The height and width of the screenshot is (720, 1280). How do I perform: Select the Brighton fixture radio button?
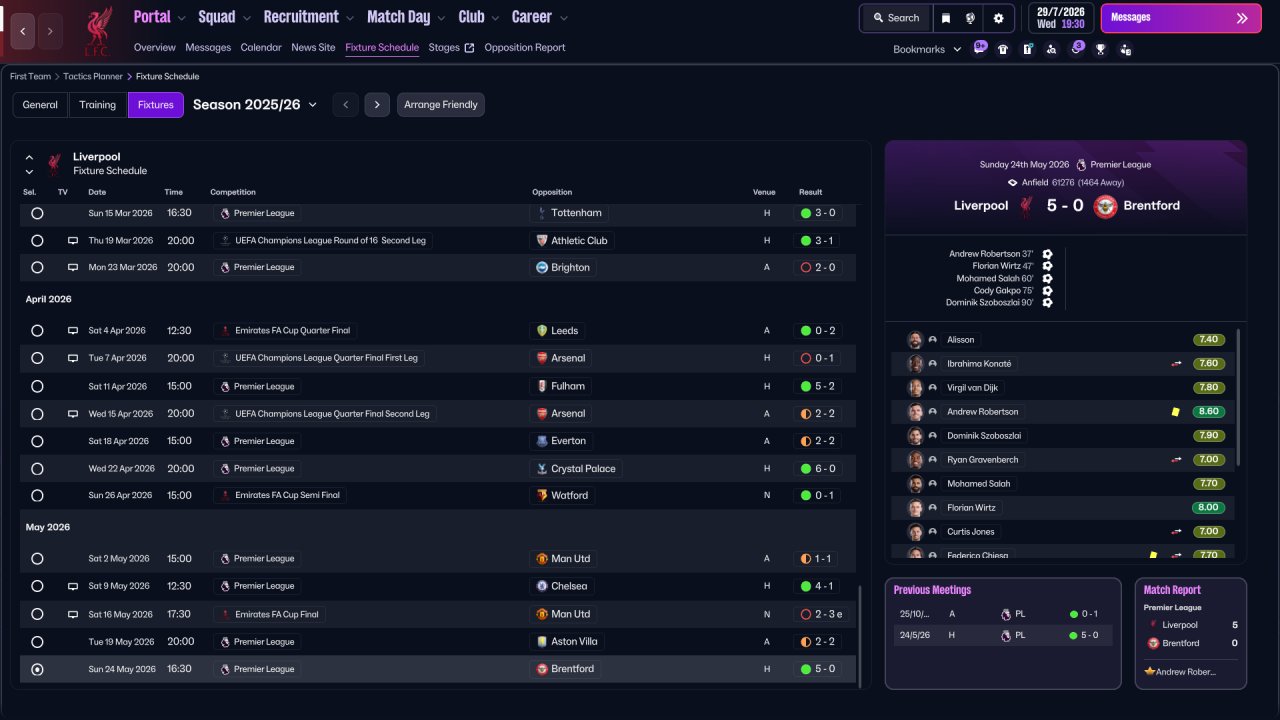tap(37, 268)
